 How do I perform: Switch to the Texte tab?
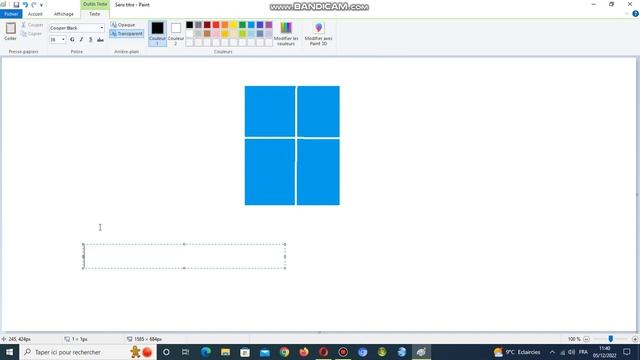[x=95, y=14]
